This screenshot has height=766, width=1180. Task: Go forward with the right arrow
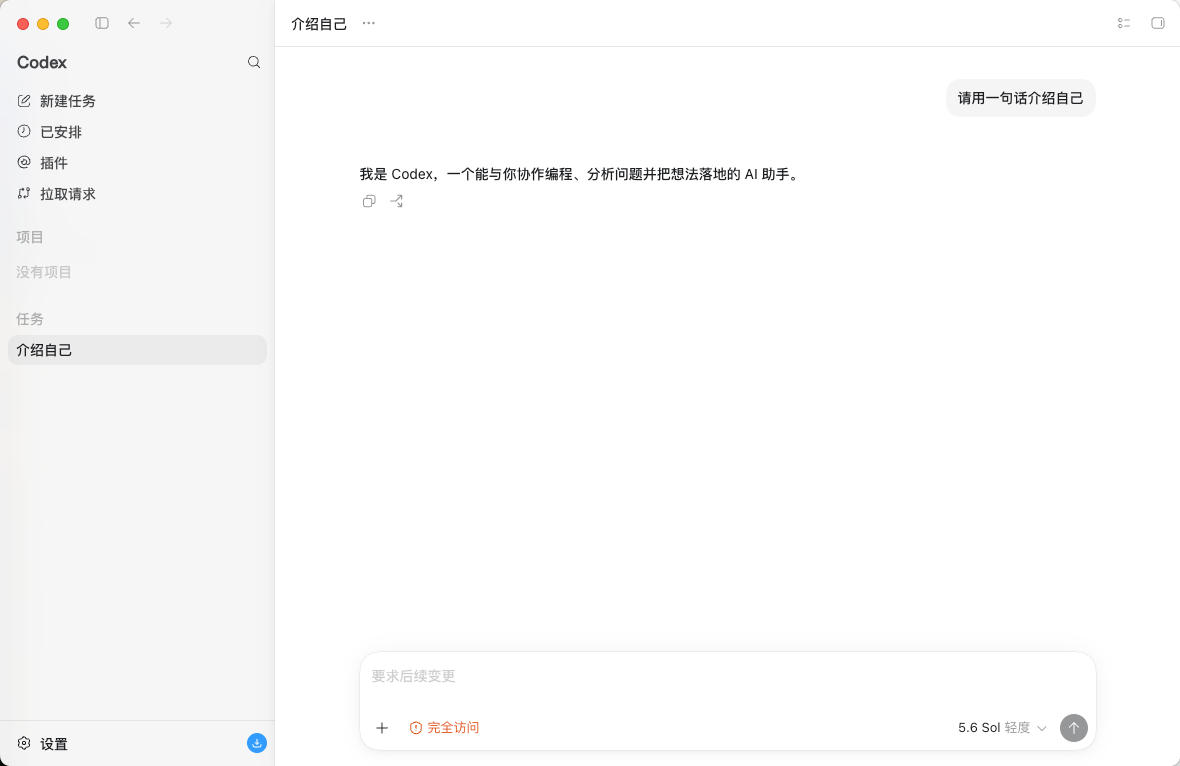166,23
